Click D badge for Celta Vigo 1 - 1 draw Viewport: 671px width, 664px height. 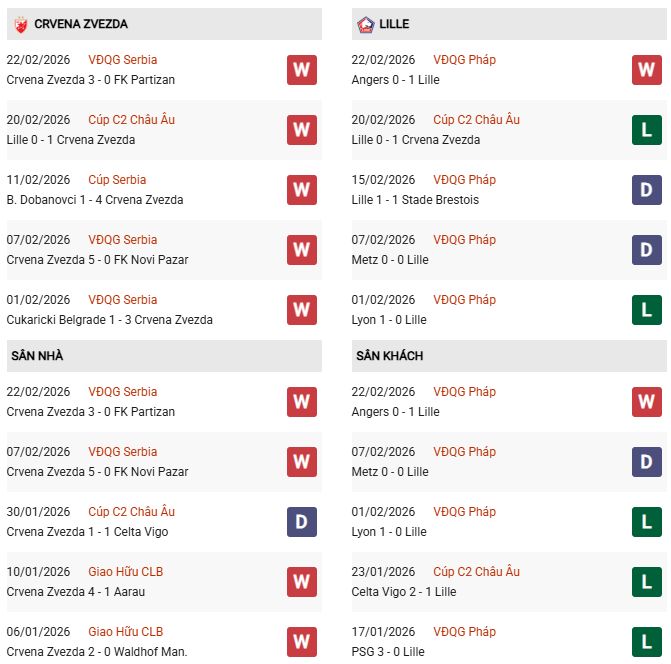[301, 522]
